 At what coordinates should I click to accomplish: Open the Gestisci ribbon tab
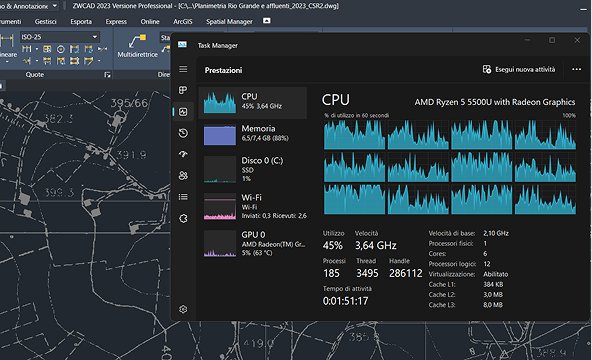click(x=46, y=22)
